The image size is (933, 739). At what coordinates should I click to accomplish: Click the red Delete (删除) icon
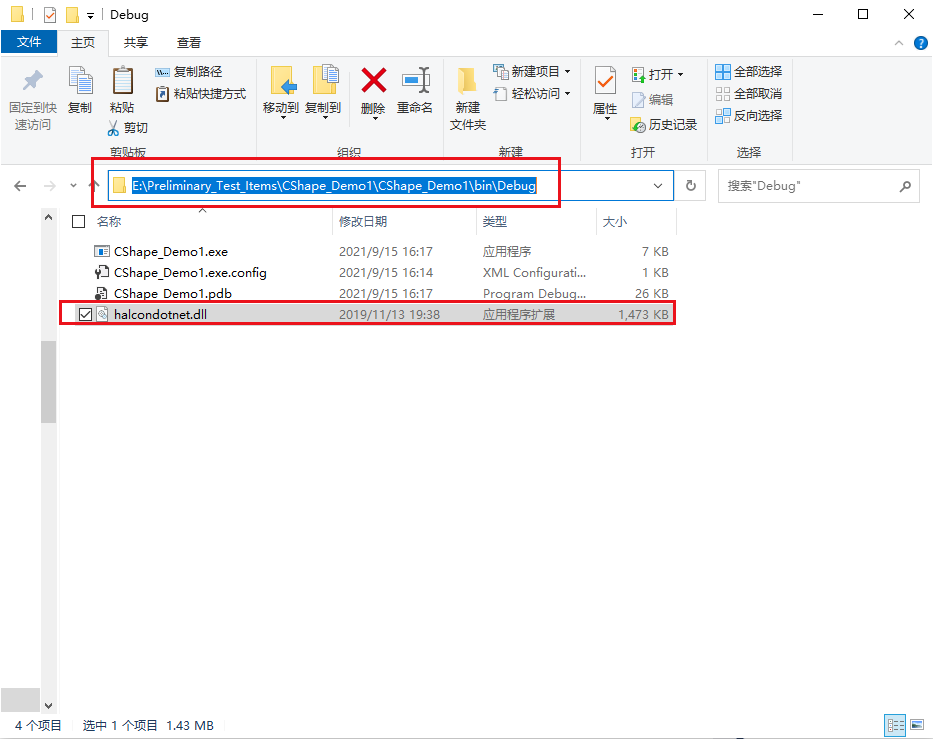[374, 81]
